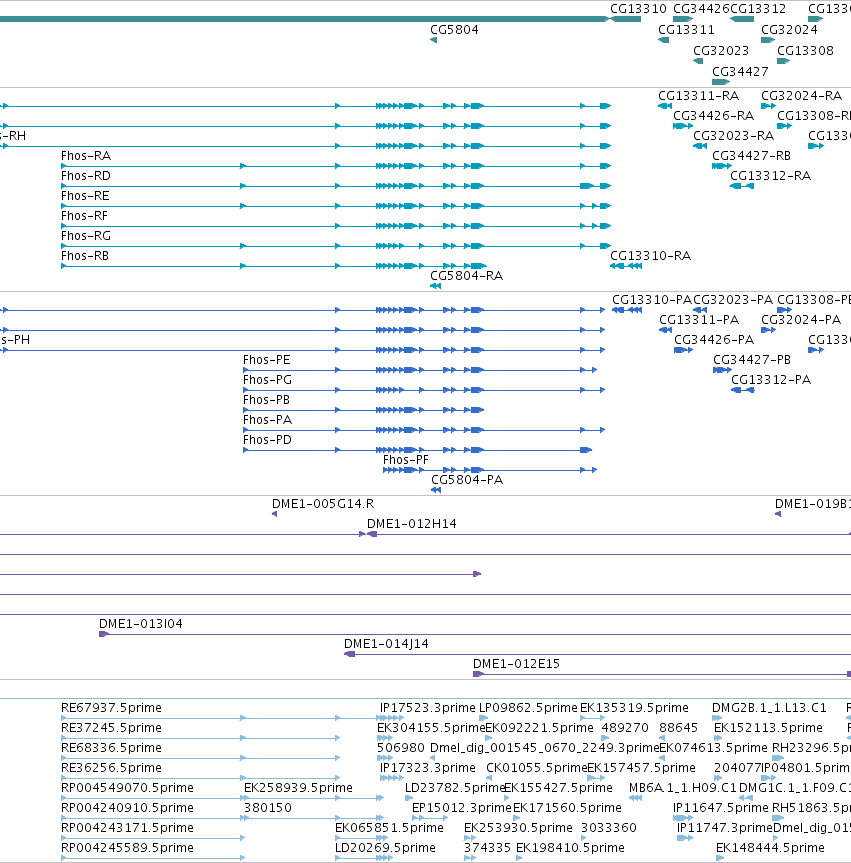The width and height of the screenshot is (851, 863).
Task: Select the Fhos-PE protein feature
Action: point(420,370)
